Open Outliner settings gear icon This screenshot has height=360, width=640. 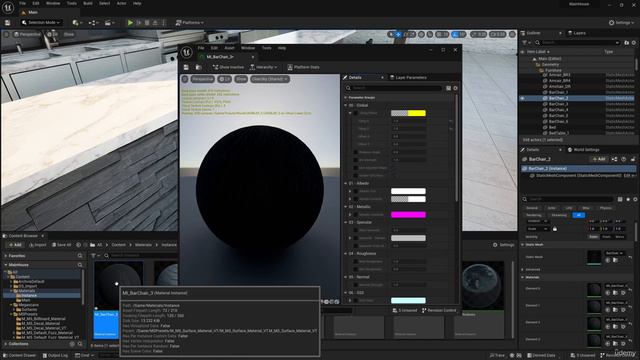click(x=634, y=42)
